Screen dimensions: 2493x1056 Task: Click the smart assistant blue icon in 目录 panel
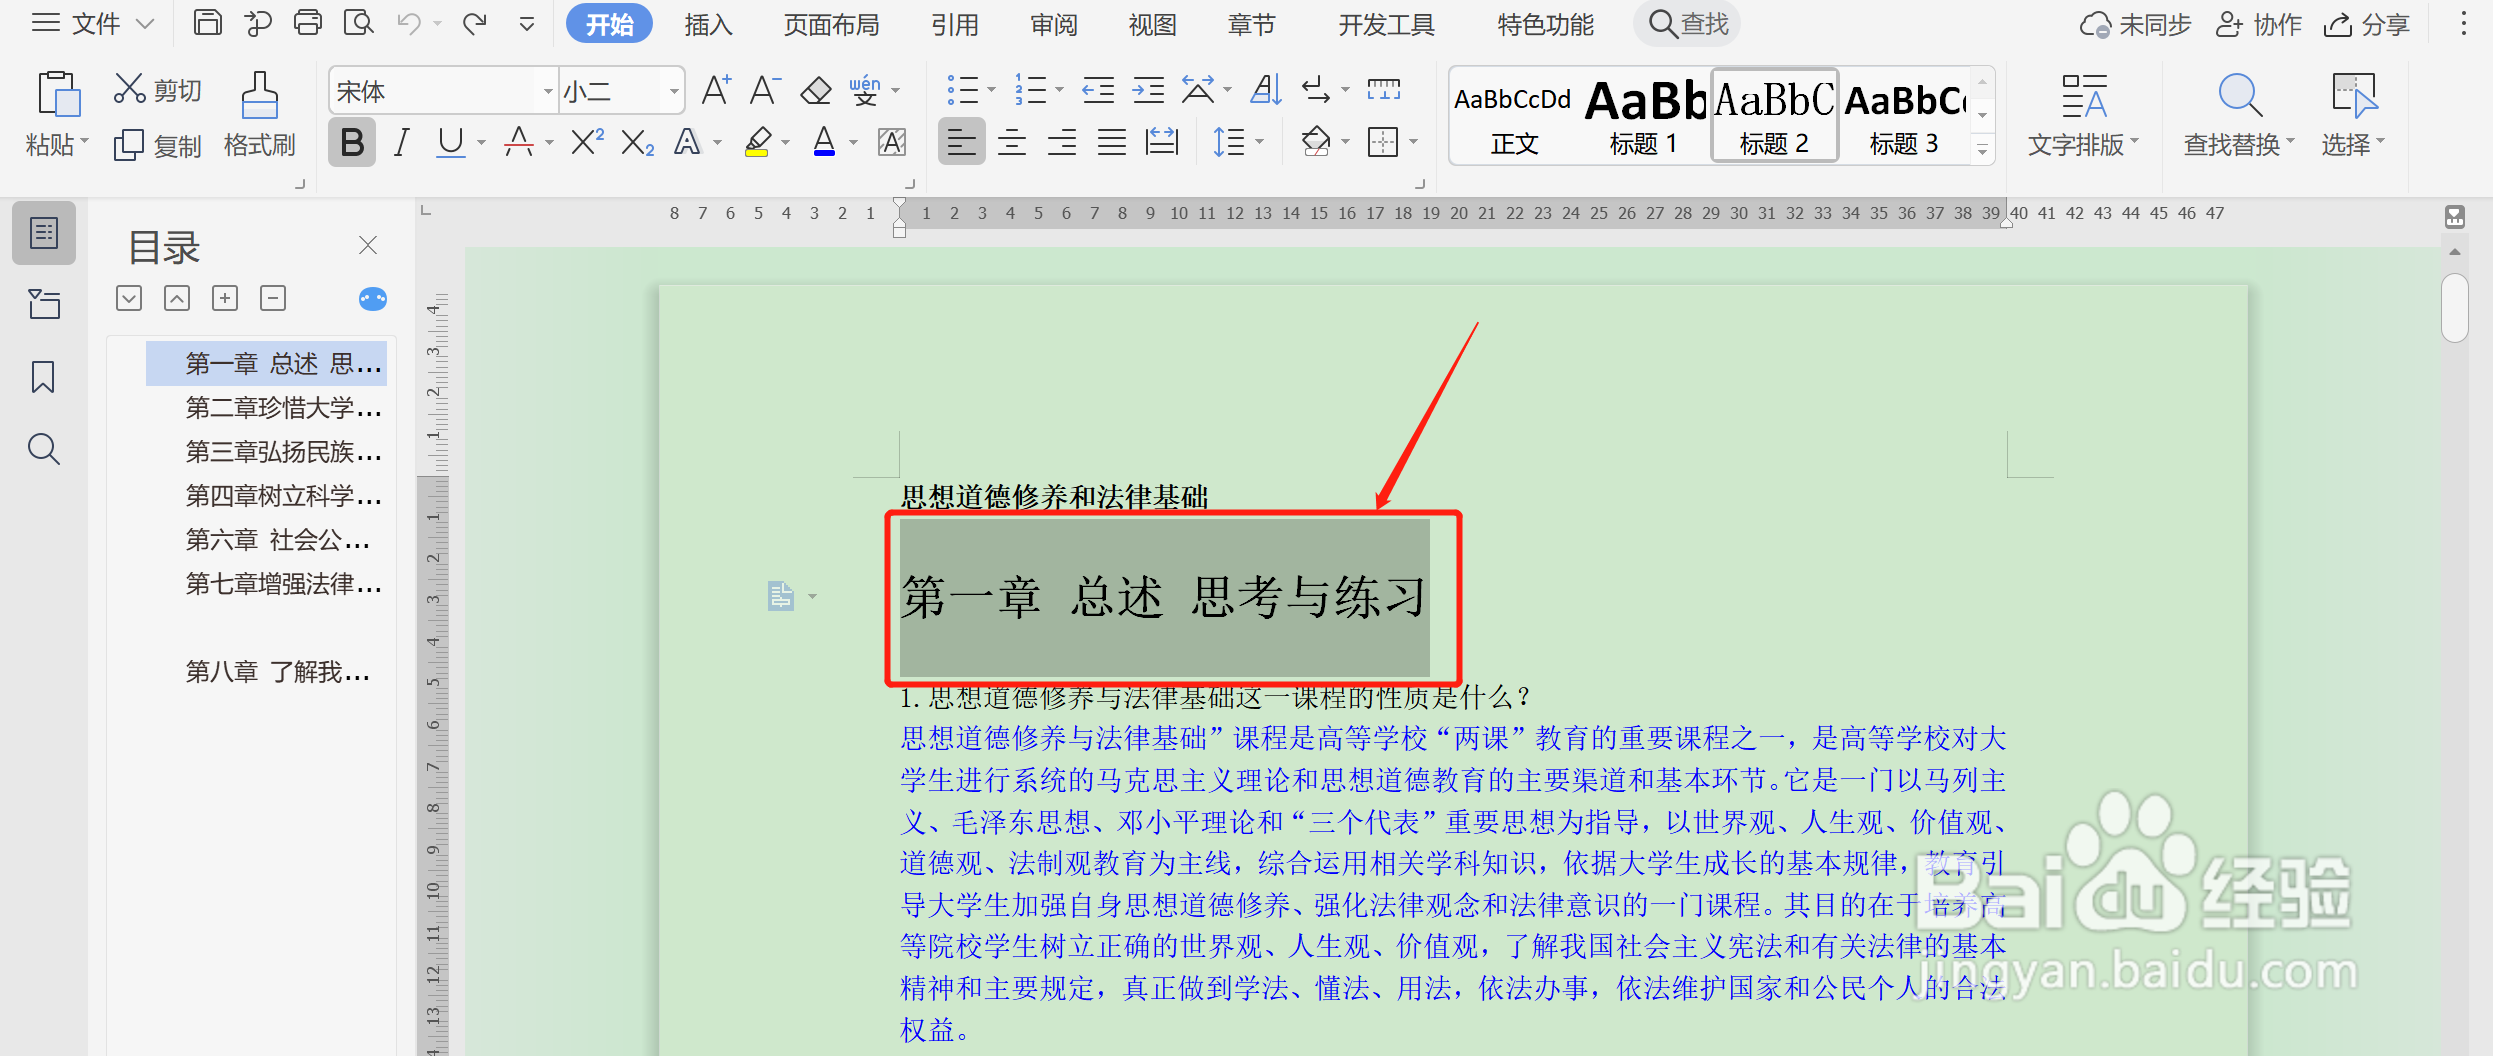[373, 299]
